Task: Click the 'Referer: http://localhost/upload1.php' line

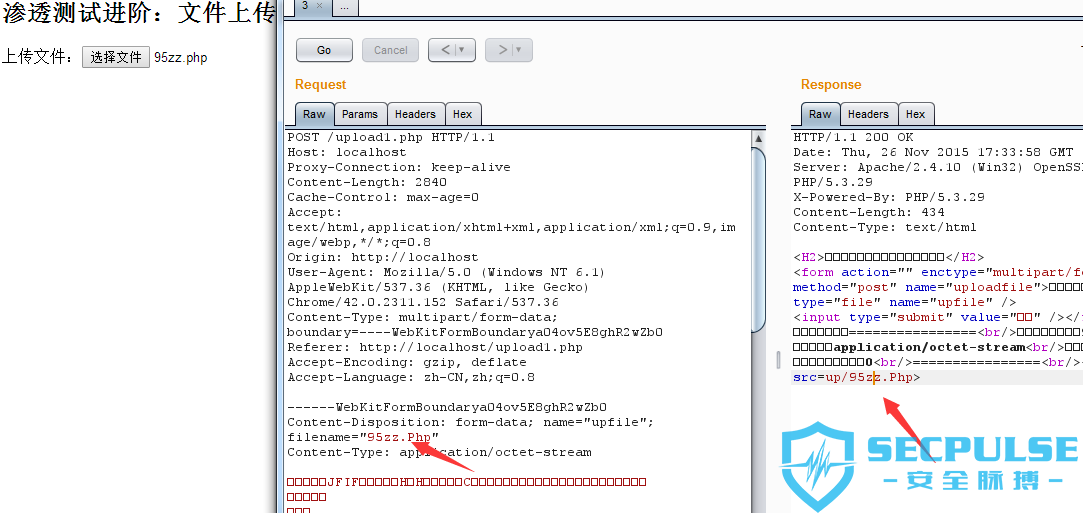Action: [434, 347]
